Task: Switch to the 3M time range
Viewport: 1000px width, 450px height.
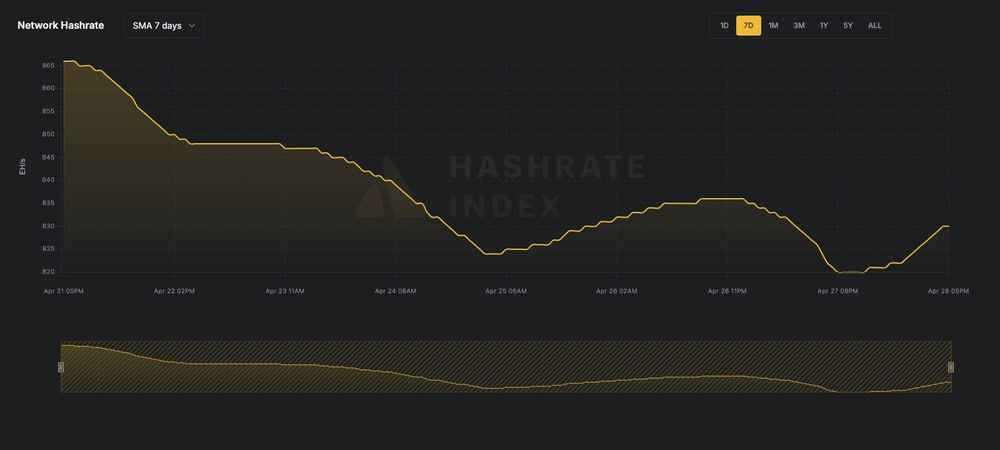Action: pos(798,25)
